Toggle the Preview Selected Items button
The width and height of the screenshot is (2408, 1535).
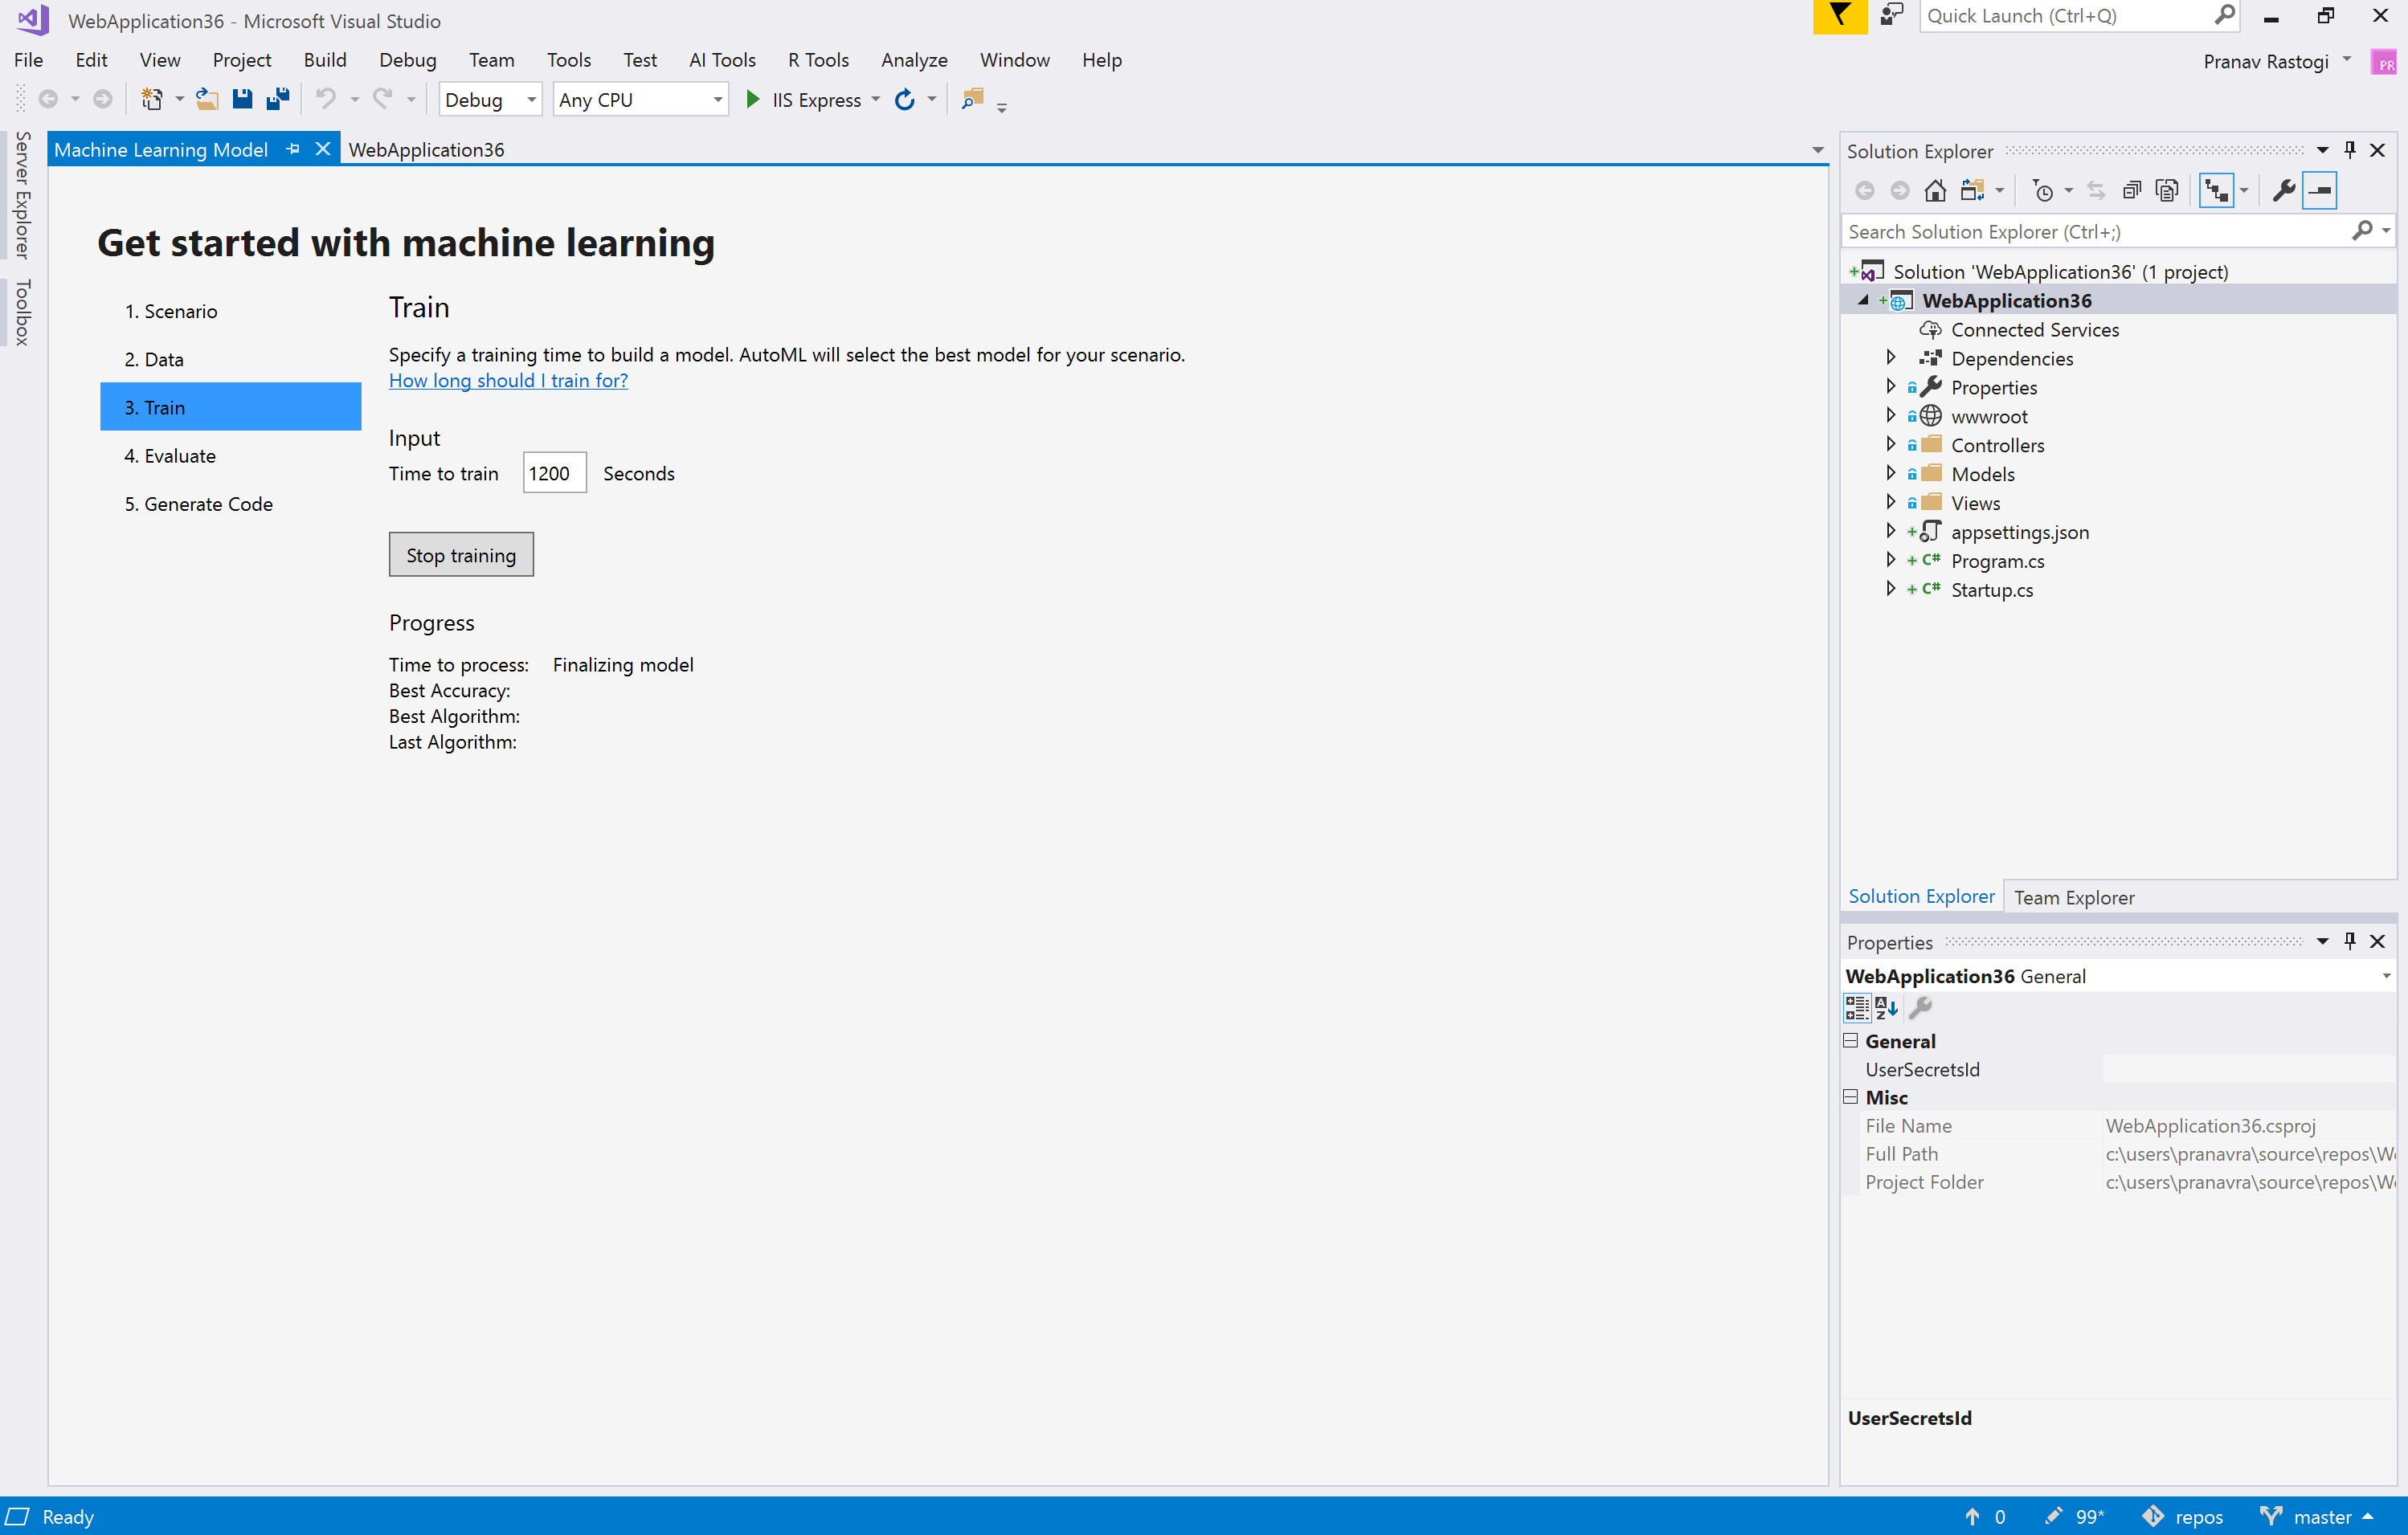click(2320, 190)
